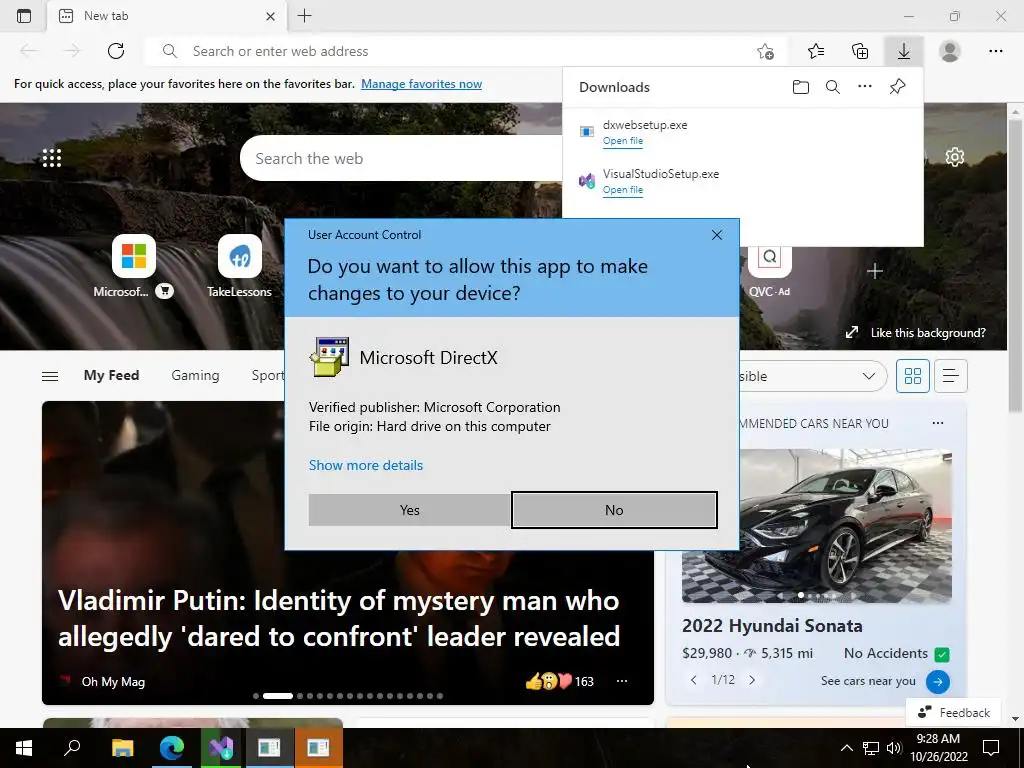
Task: Open the Feedback button
Action: pyautogui.click(x=953, y=712)
